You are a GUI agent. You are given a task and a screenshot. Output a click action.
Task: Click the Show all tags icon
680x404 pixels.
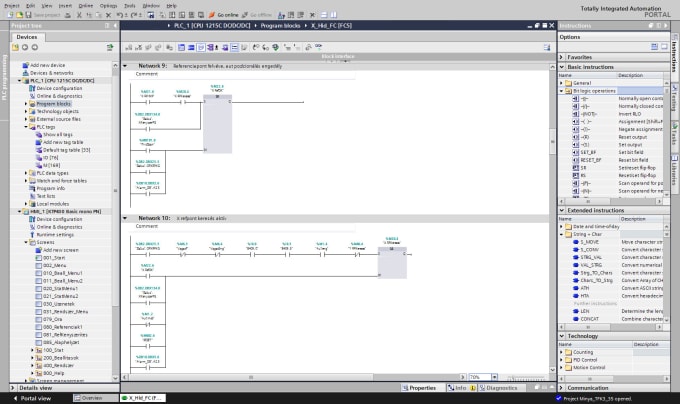tap(39, 134)
